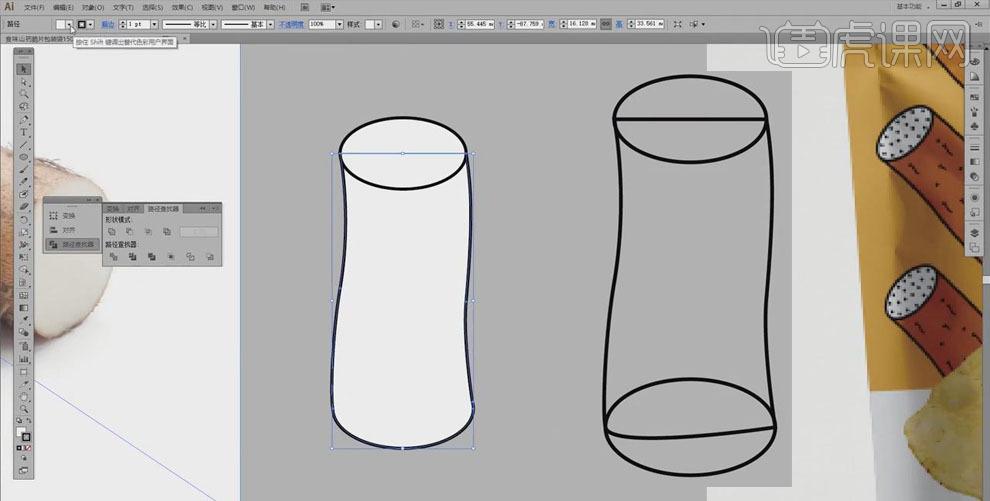Open the stroke color swatch dropdown arrow
This screenshot has height=501, width=990.
[x=91, y=25]
